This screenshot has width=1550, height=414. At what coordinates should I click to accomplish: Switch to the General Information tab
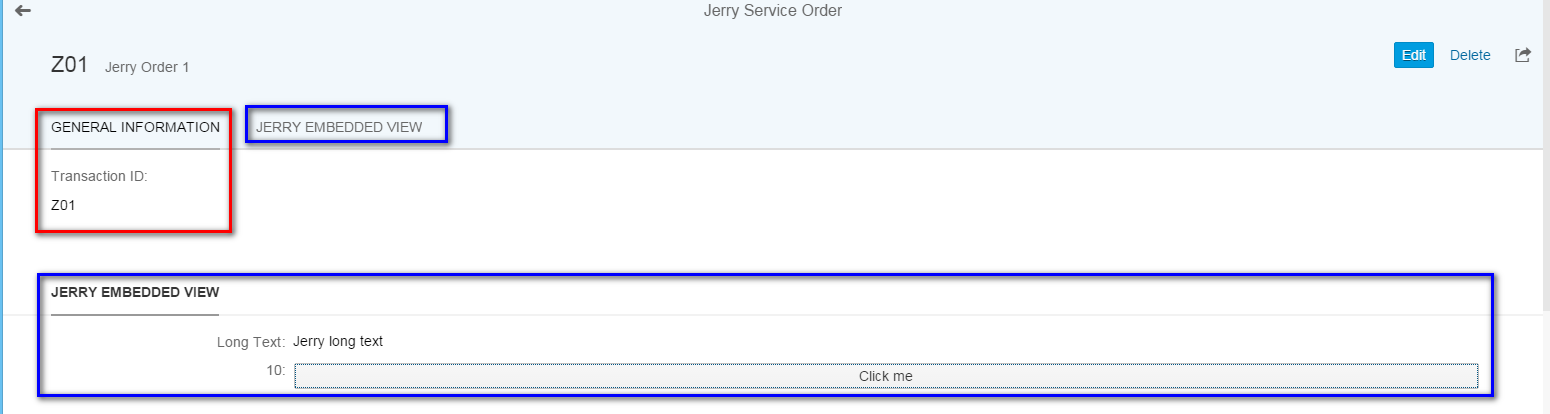[135, 127]
